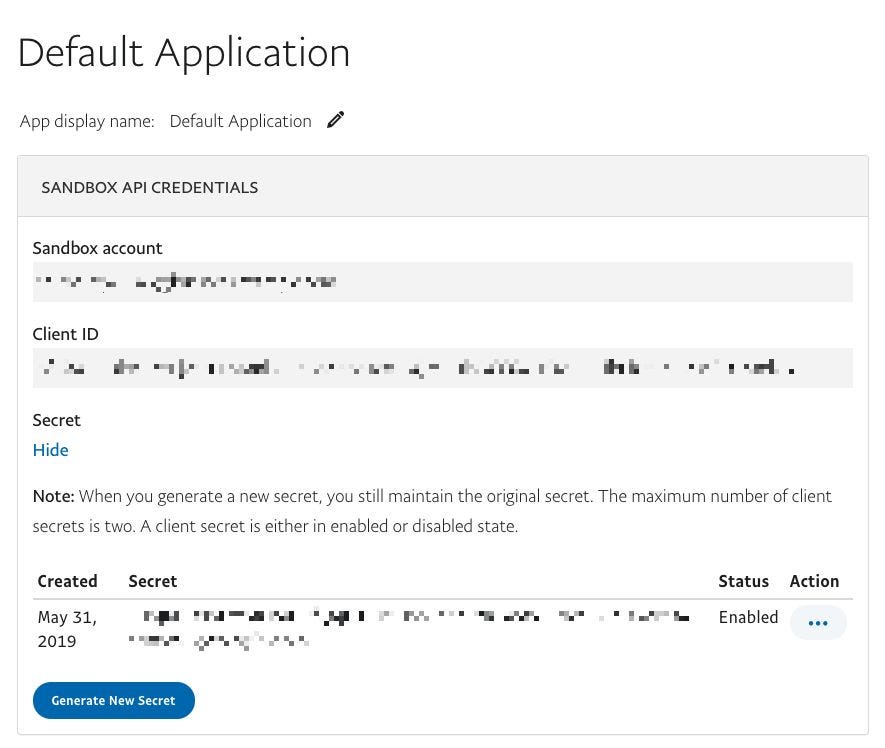
Task: Click the Status column header
Action: pos(743,581)
